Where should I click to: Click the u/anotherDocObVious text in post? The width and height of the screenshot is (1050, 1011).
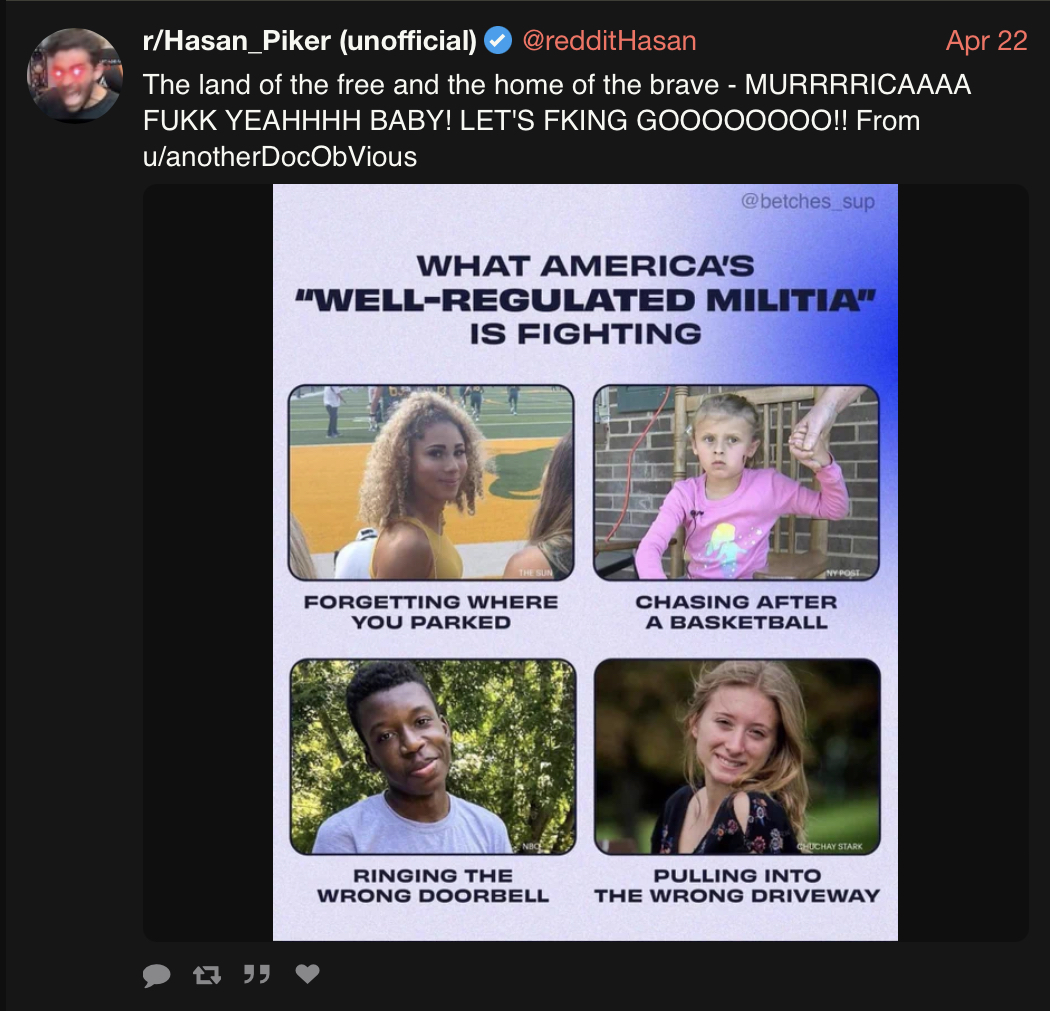(280, 157)
